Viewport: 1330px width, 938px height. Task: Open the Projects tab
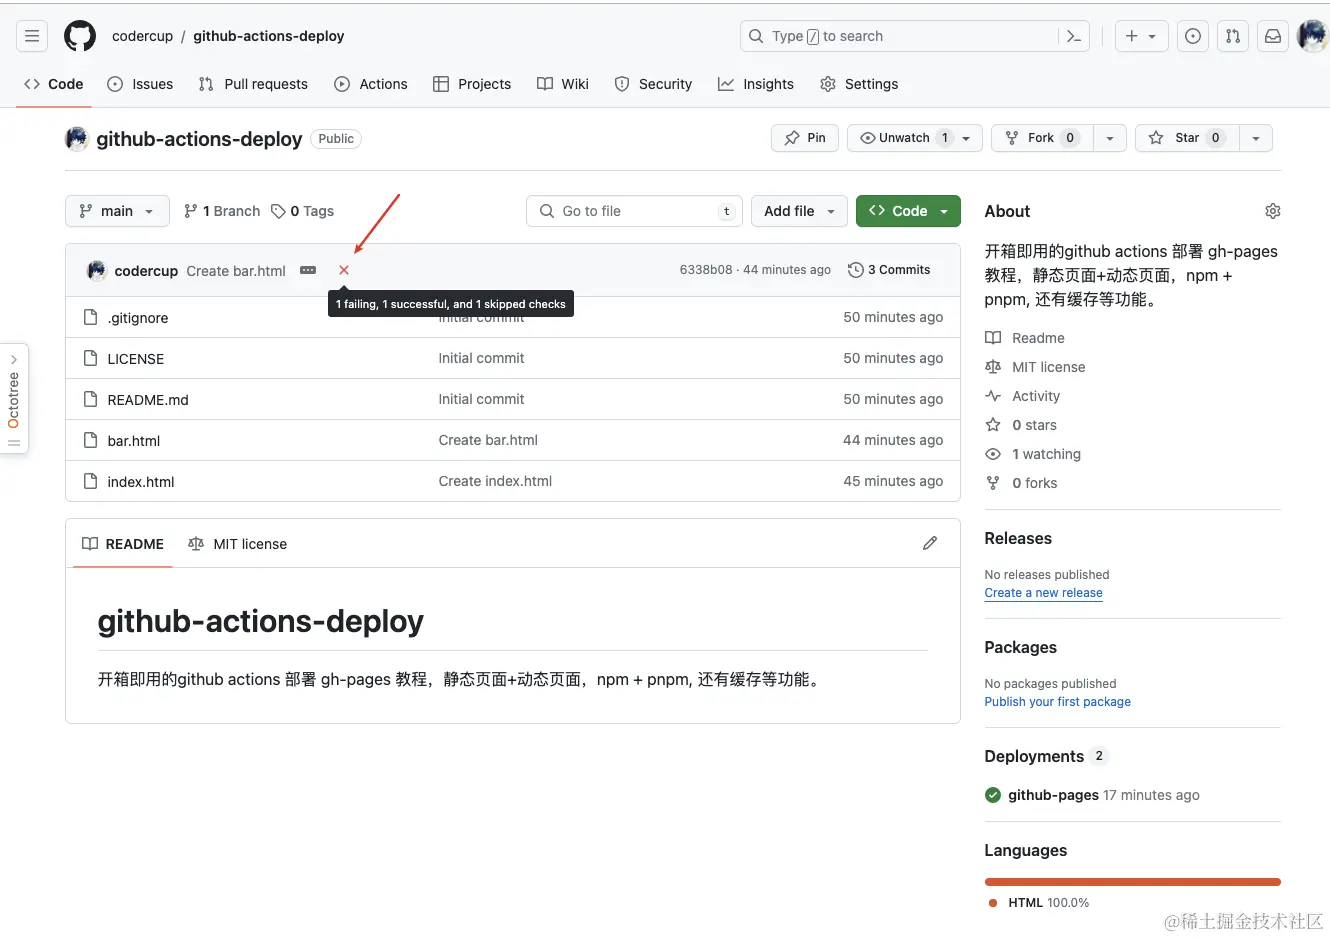pyautogui.click(x=472, y=84)
